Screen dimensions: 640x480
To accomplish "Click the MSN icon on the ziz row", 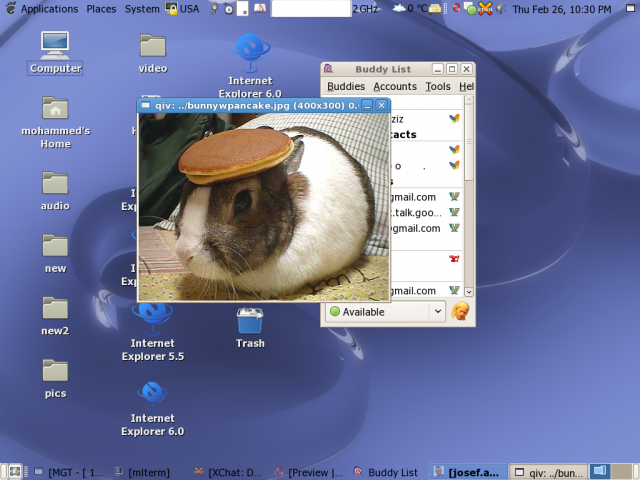I will tap(454, 118).
